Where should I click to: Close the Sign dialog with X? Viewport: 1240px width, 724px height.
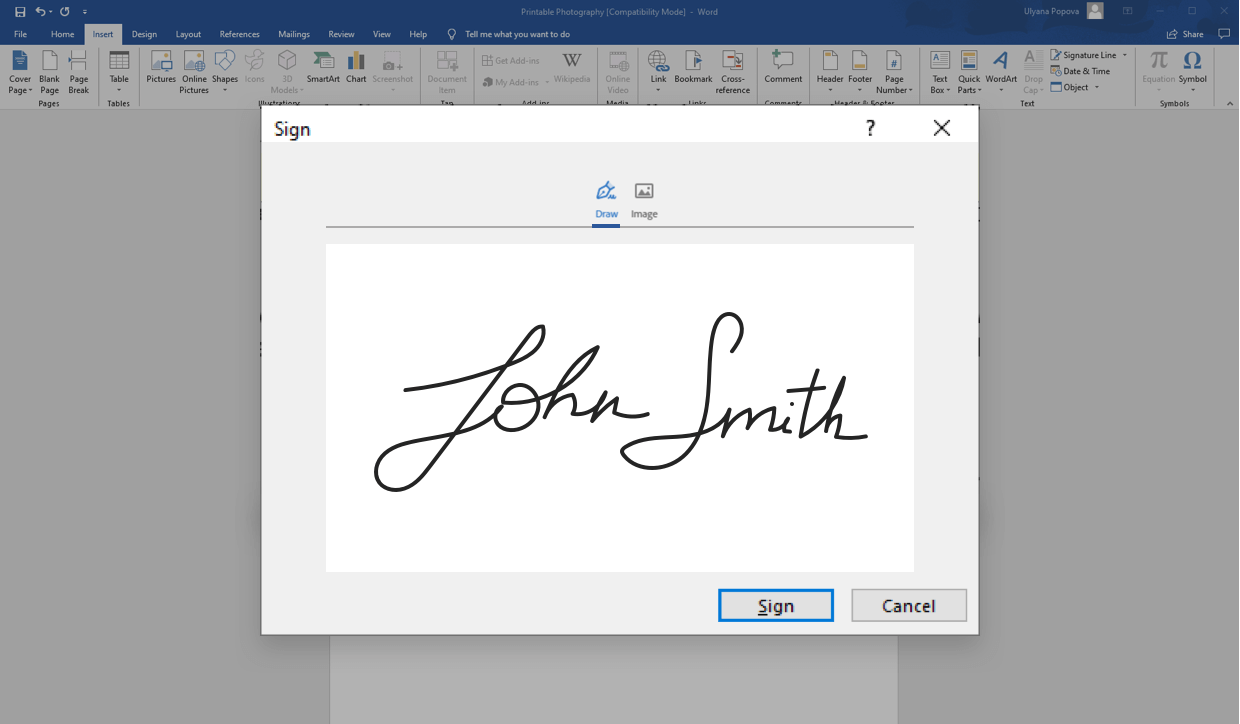(x=941, y=128)
